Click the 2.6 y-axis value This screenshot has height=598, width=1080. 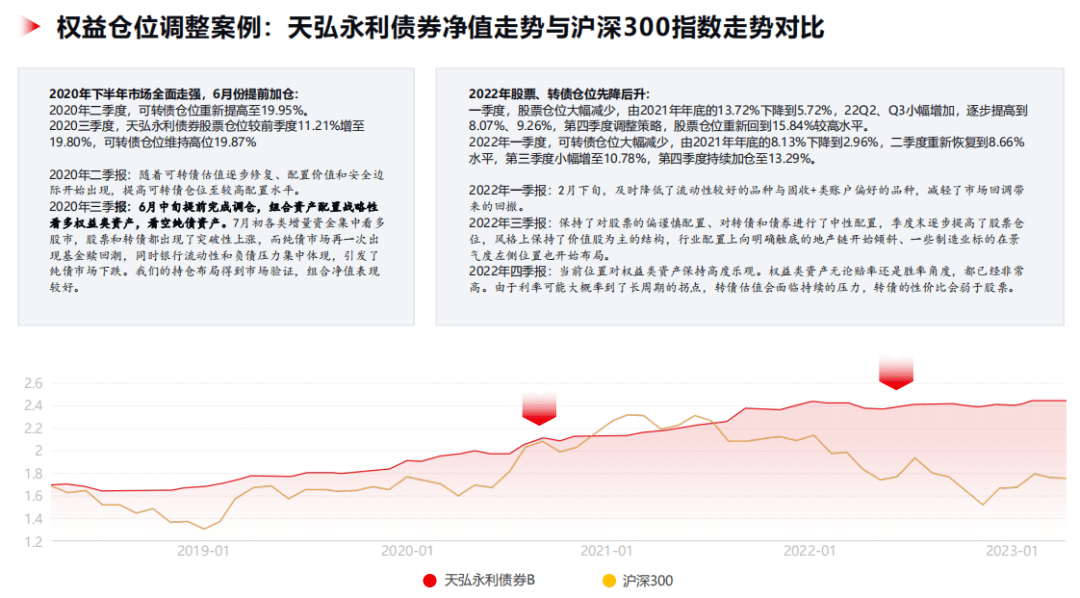coord(33,383)
